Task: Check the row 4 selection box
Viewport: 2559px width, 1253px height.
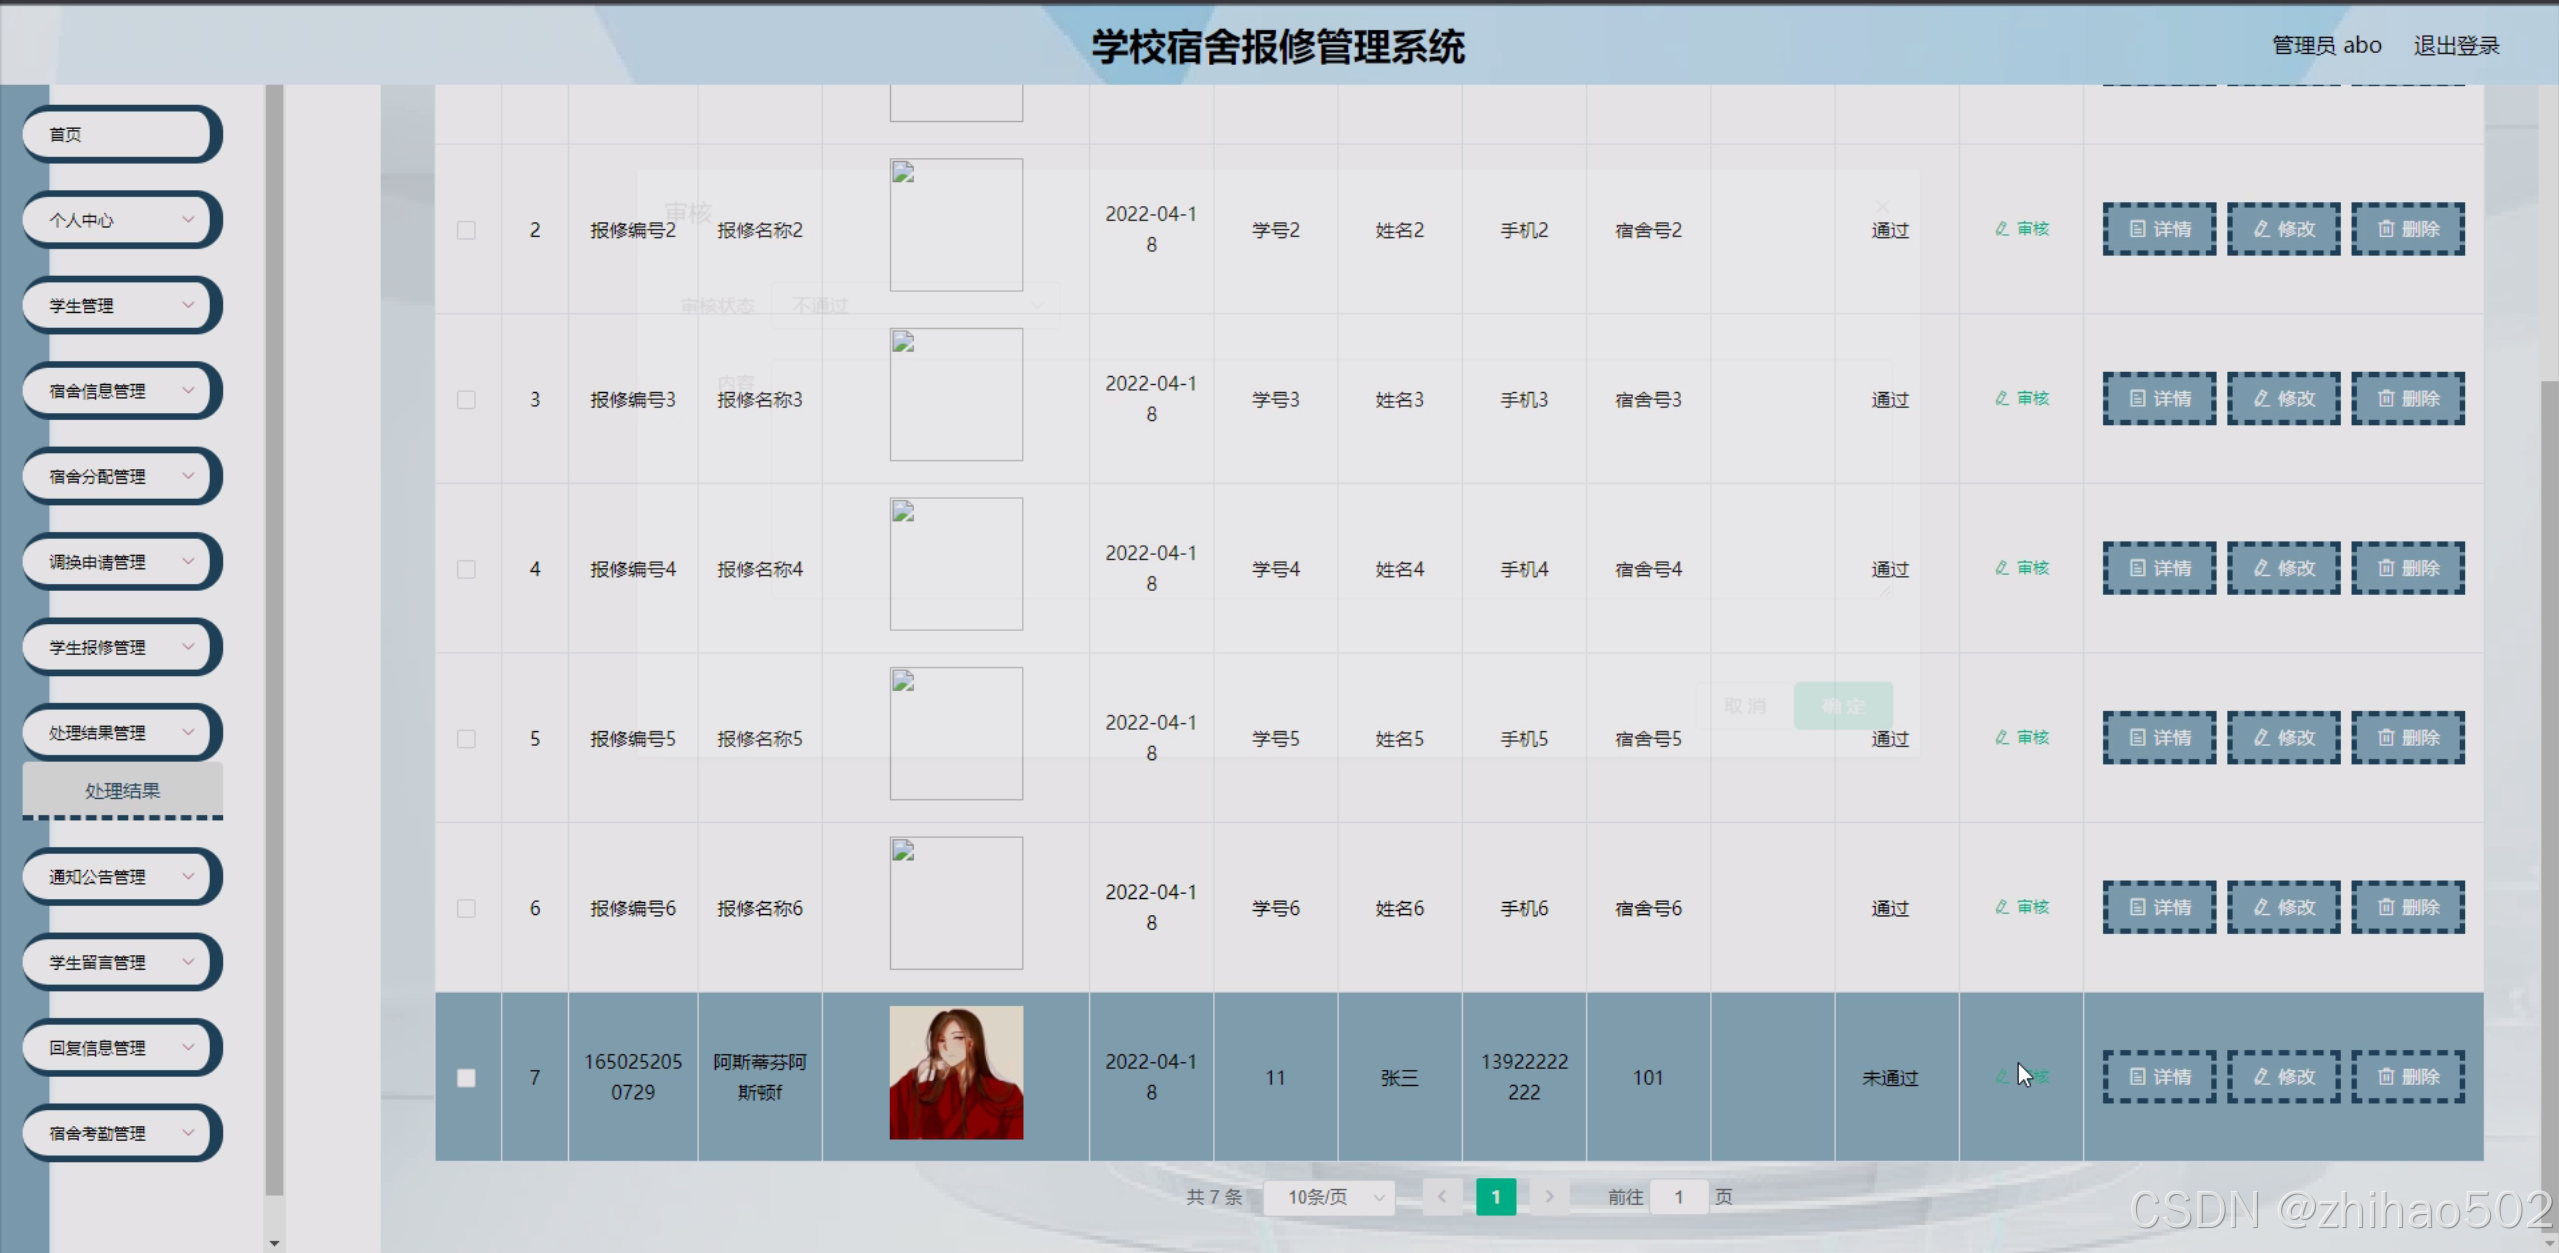Action: pyautogui.click(x=466, y=569)
